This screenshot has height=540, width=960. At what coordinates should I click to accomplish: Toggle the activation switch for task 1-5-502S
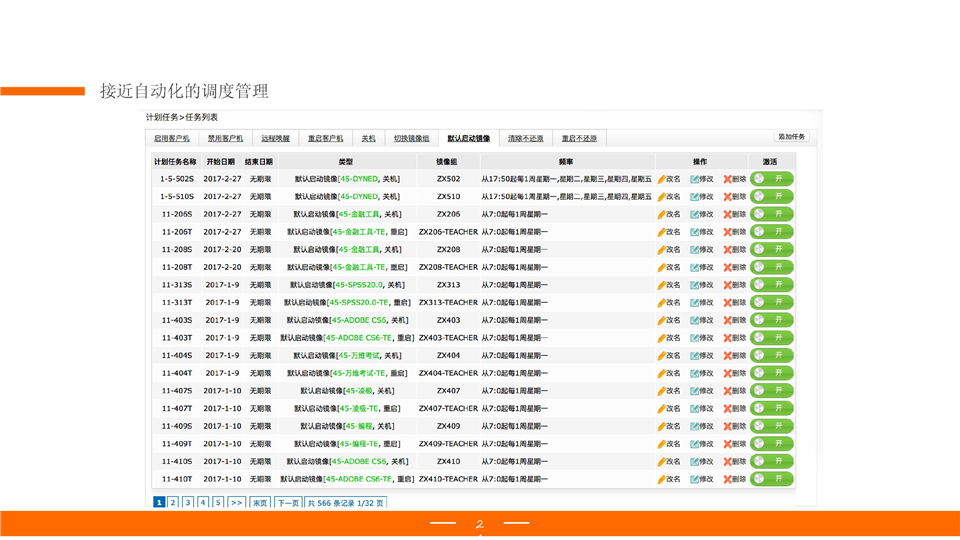point(771,179)
